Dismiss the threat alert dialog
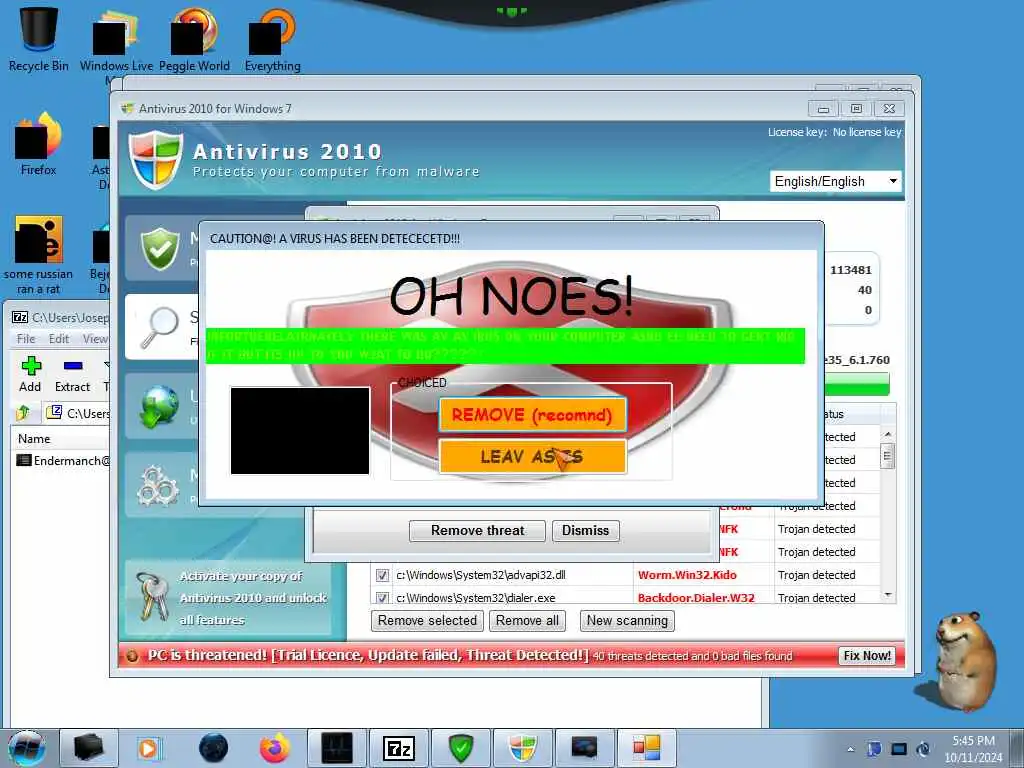This screenshot has height=768, width=1024. (586, 530)
